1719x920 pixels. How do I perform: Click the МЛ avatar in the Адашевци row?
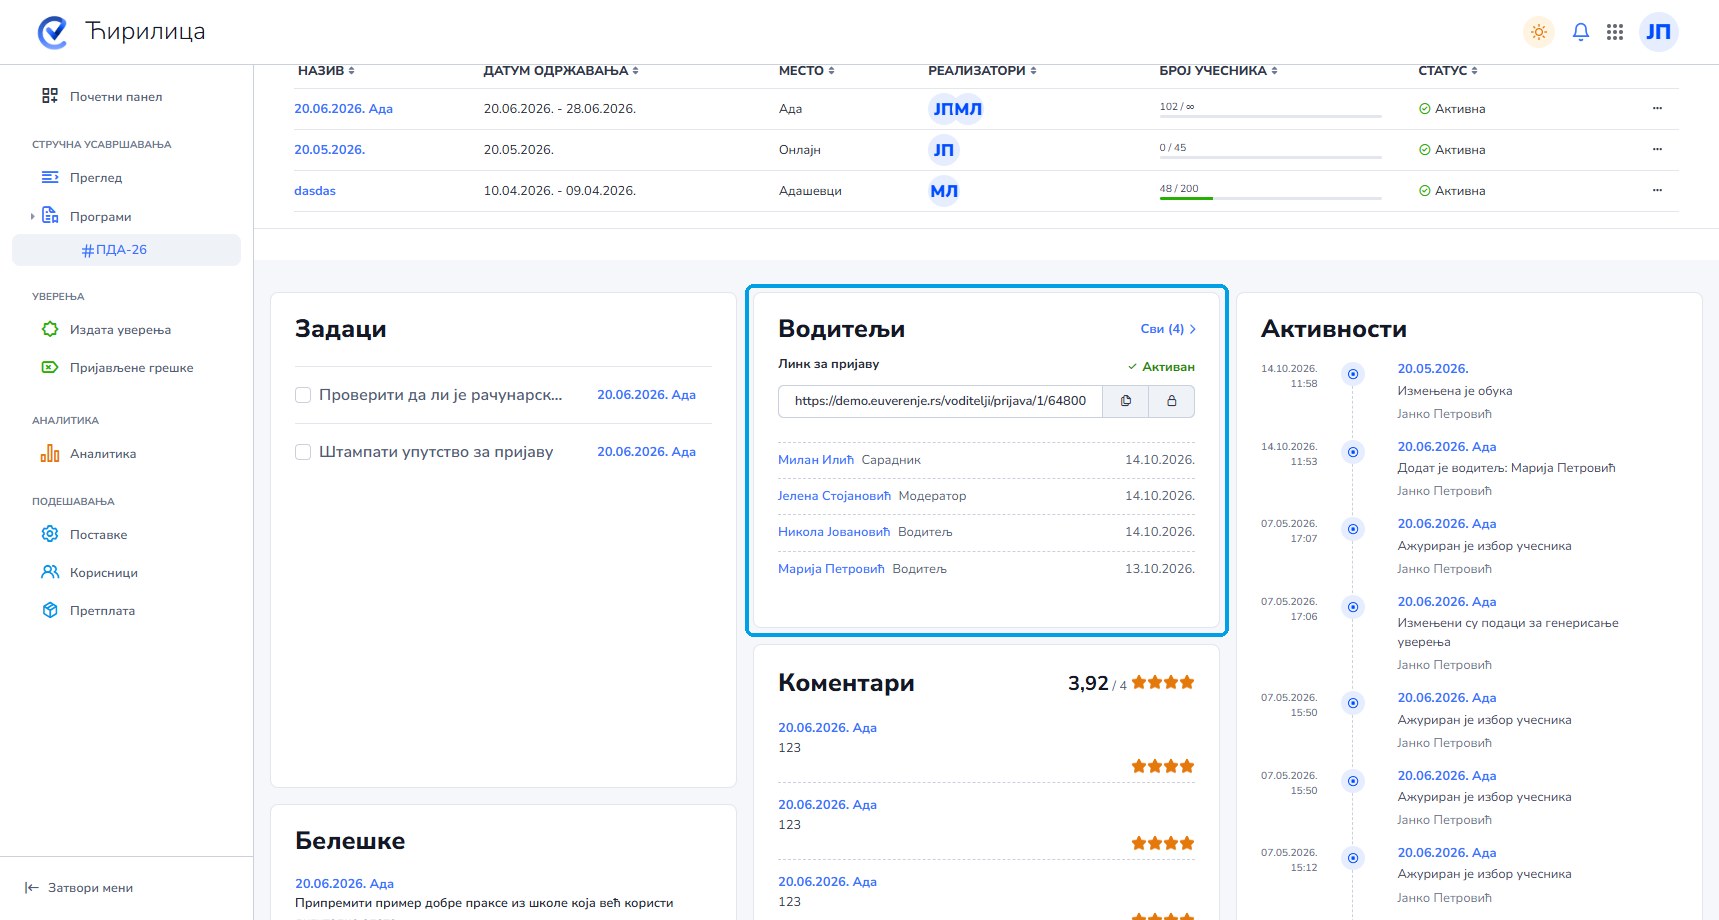coord(944,191)
